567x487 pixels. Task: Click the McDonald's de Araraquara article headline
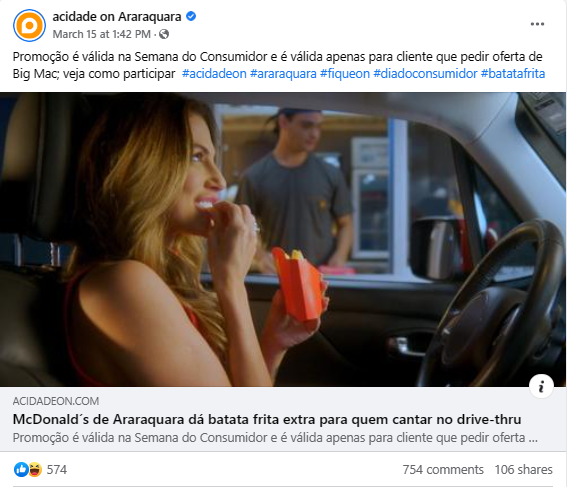point(267,419)
